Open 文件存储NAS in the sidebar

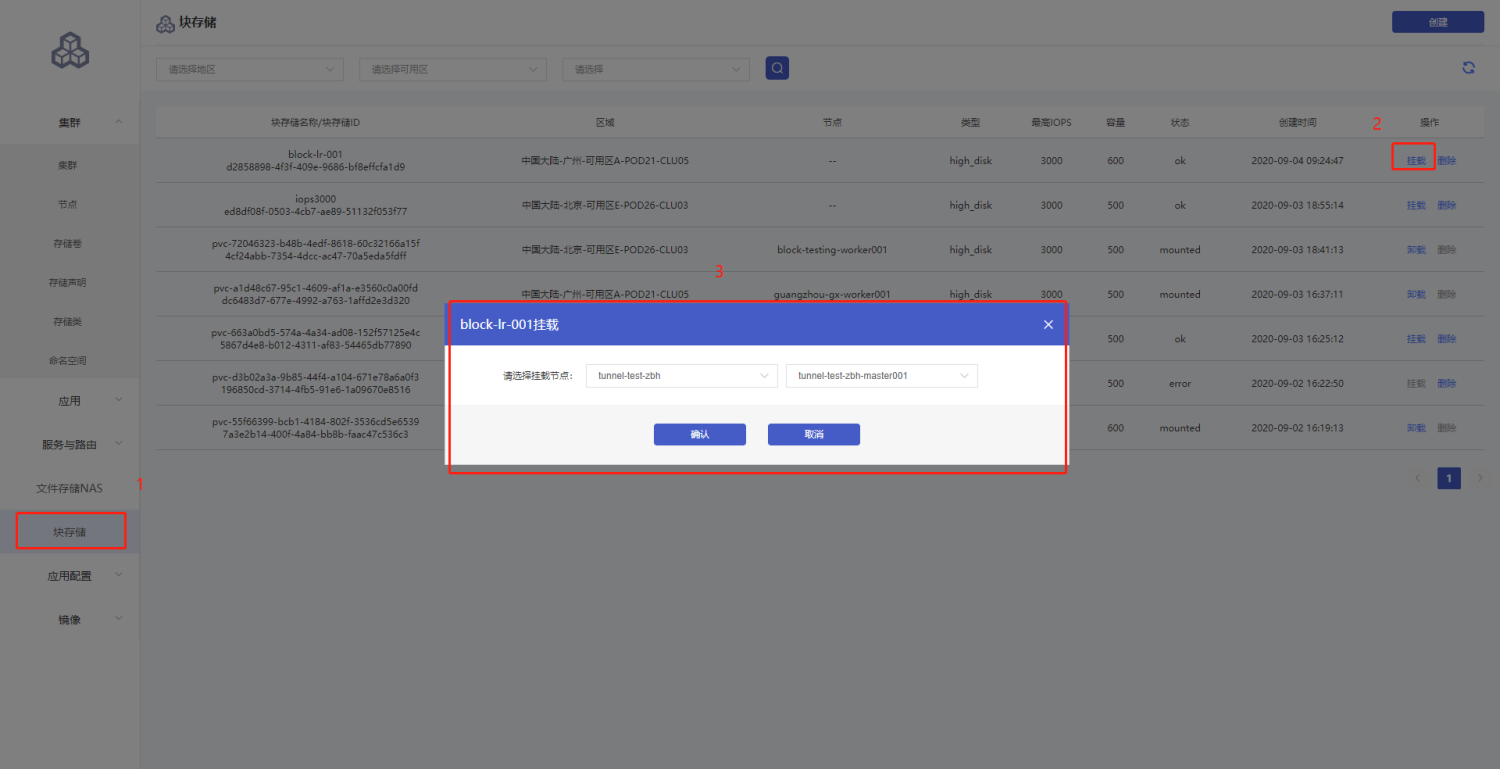pos(70,488)
